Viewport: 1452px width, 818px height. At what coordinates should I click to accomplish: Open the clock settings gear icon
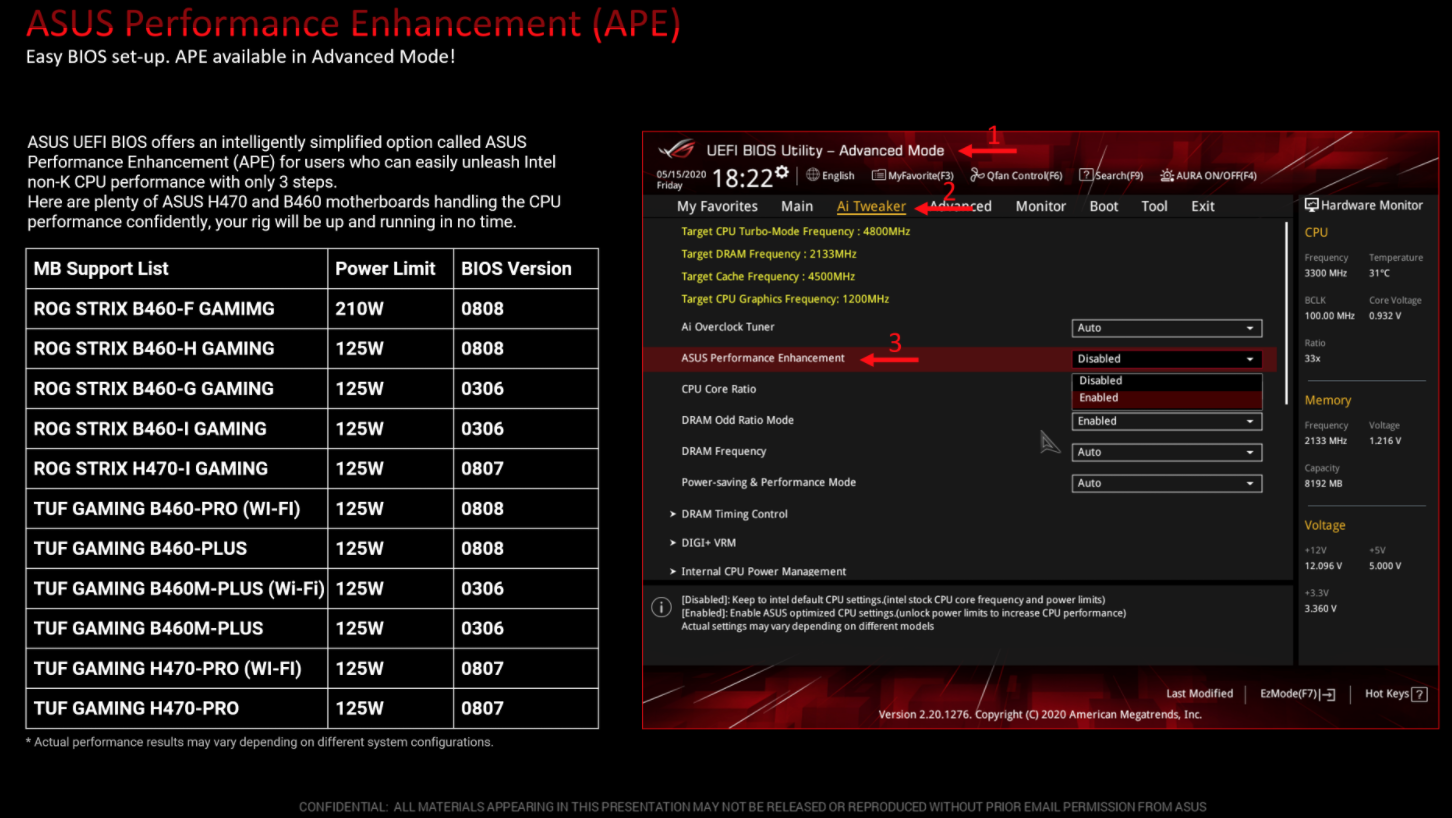(x=782, y=172)
